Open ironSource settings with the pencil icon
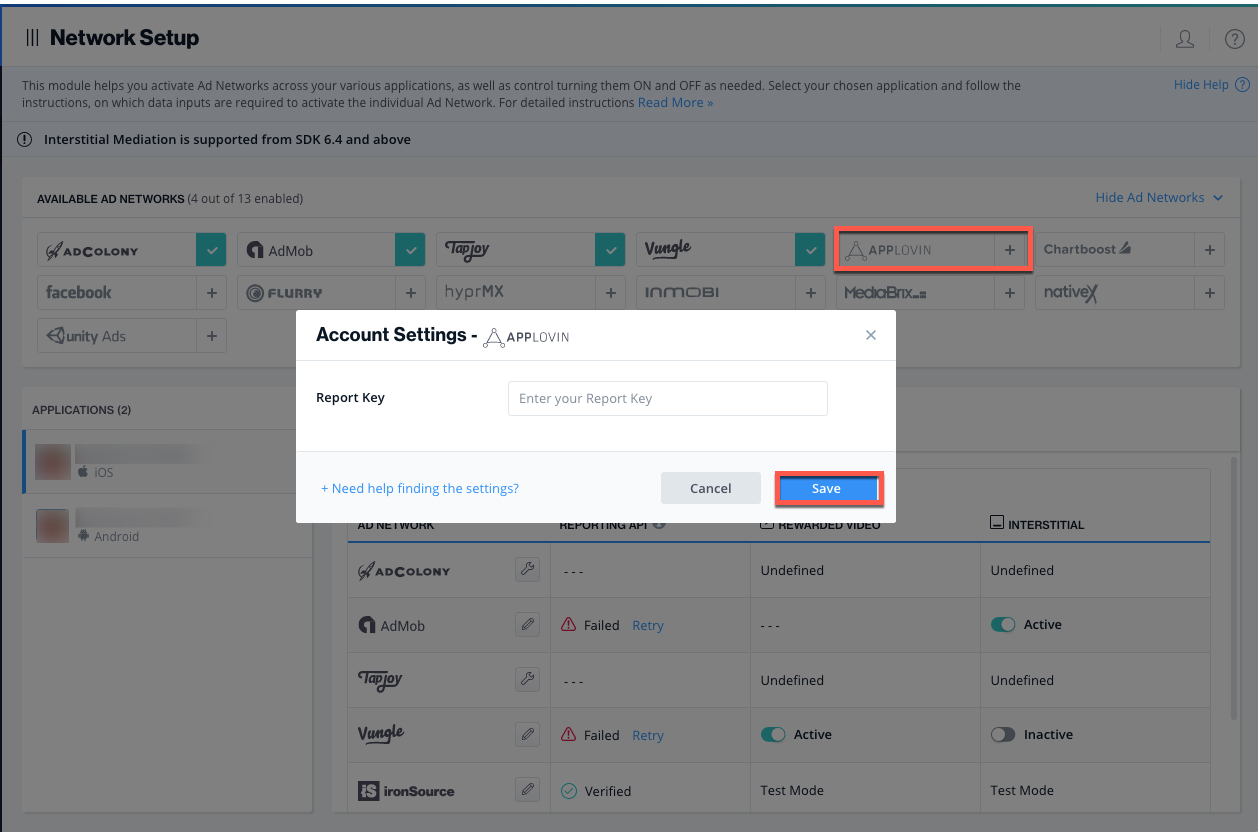The height and width of the screenshot is (832, 1258). (x=527, y=789)
